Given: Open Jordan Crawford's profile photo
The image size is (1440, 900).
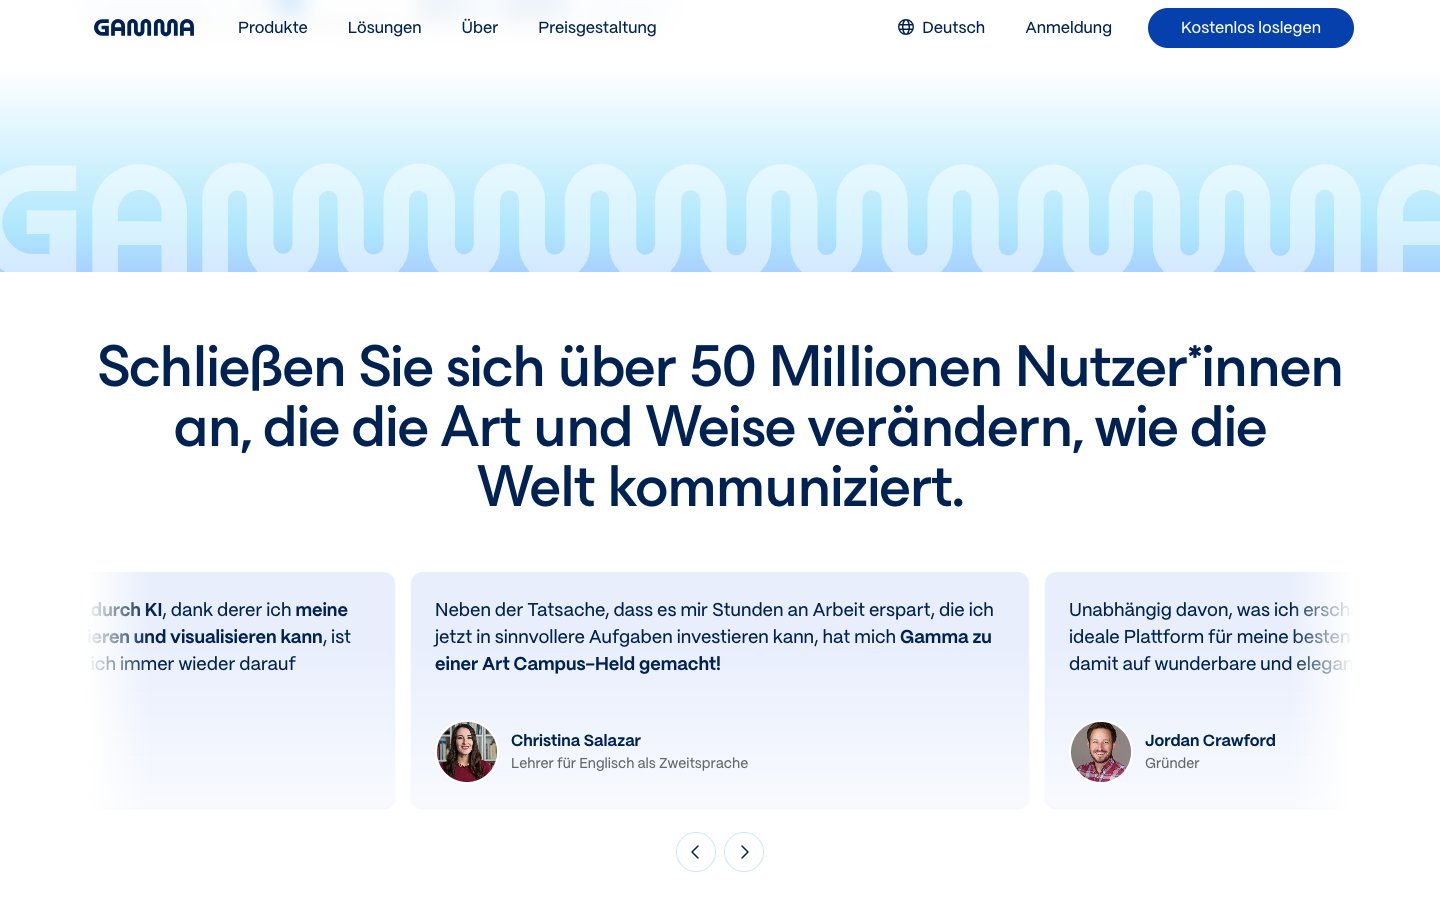Looking at the screenshot, I should [1100, 751].
